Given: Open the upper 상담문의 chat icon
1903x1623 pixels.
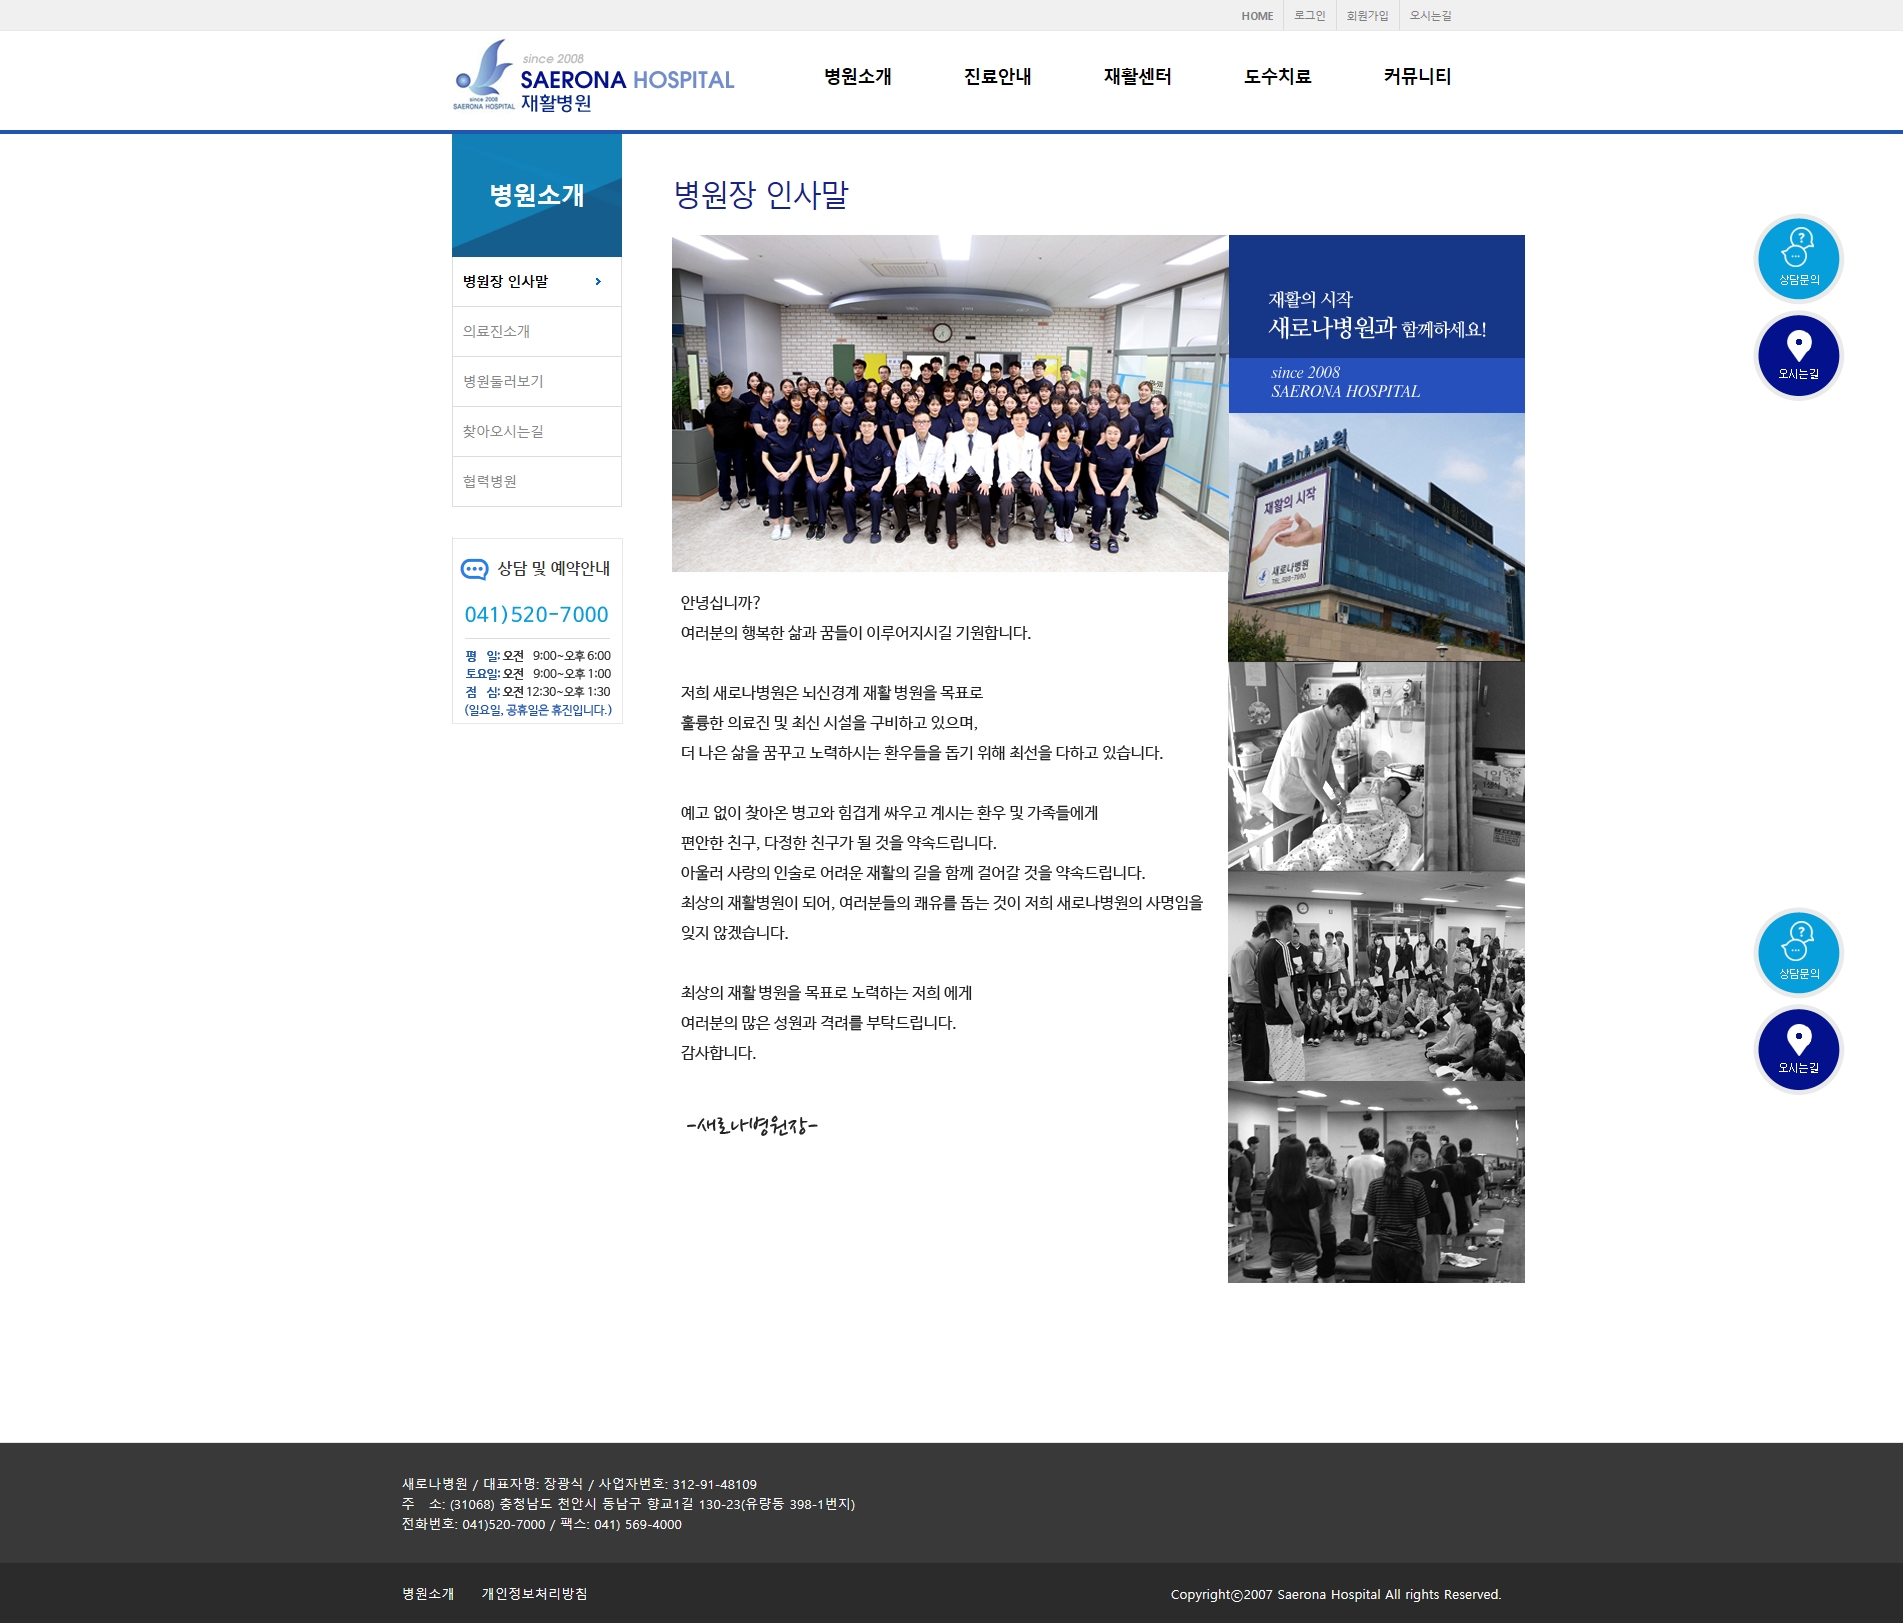Looking at the screenshot, I should [1799, 258].
